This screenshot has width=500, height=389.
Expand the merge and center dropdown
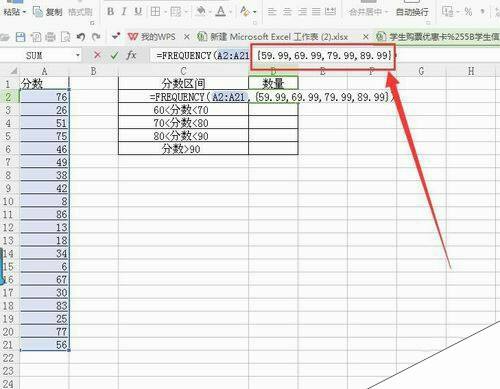coord(386,12)
